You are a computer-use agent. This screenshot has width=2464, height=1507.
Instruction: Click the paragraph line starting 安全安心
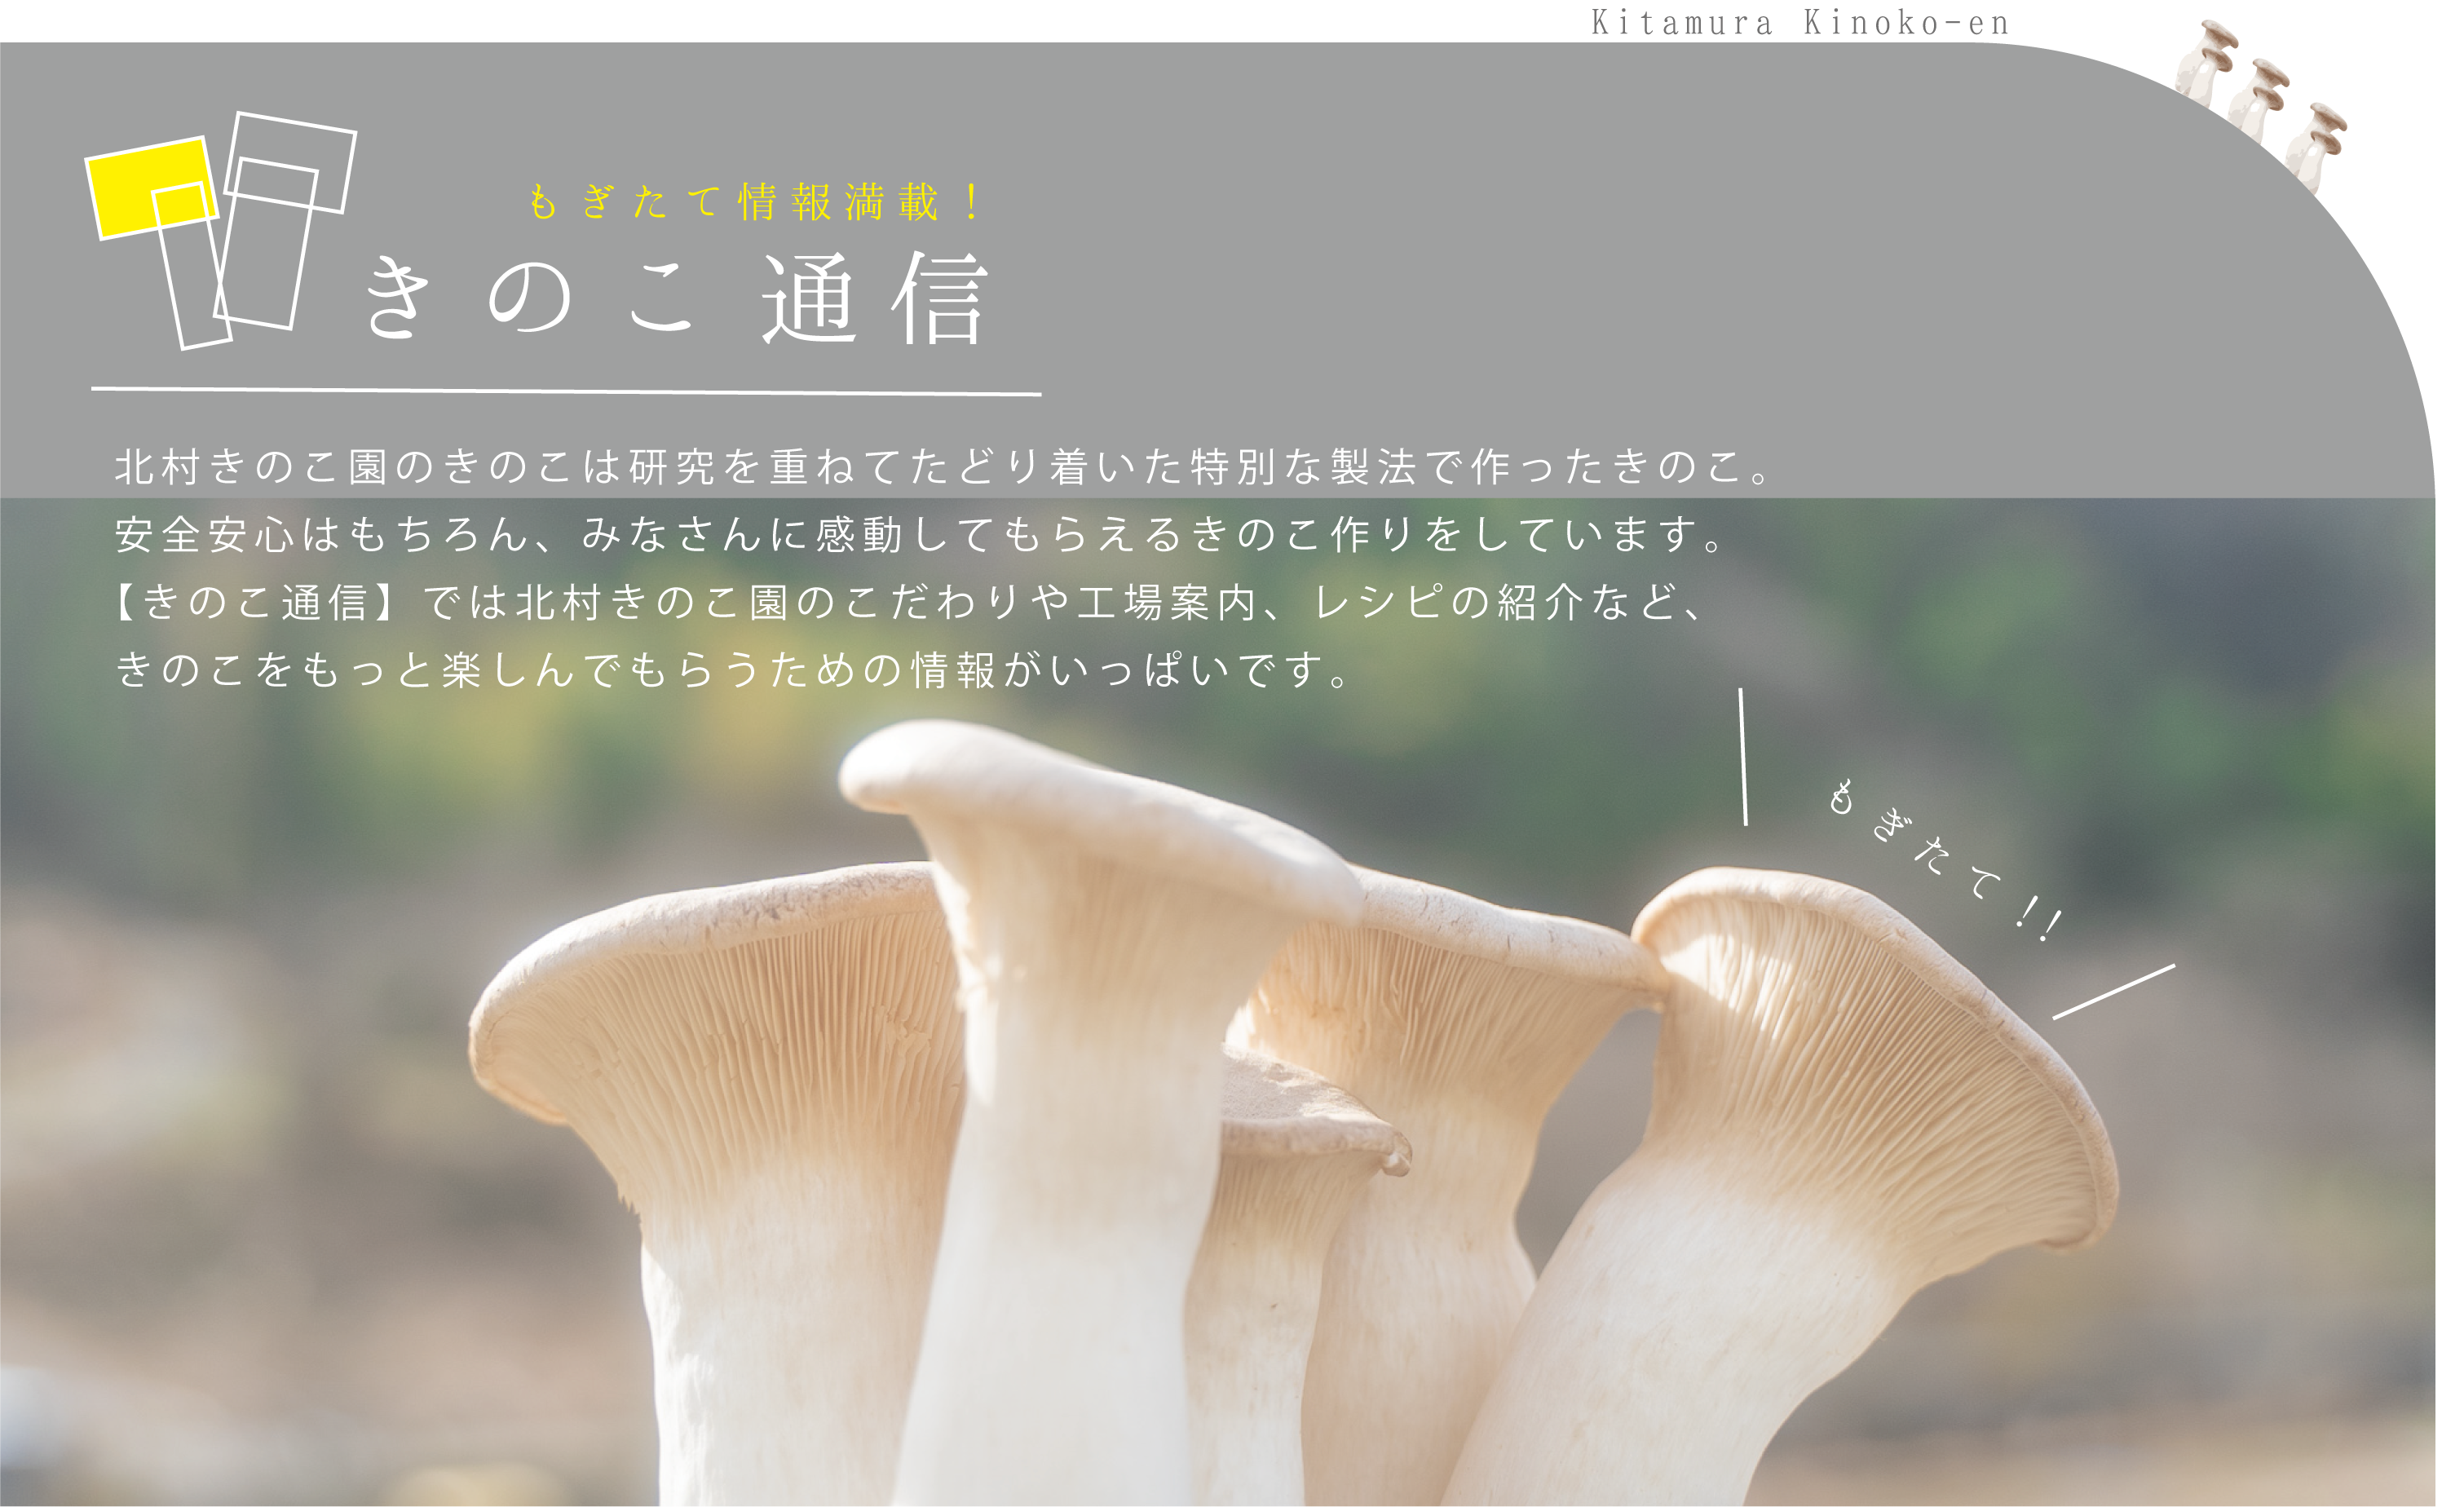click(918, 534)
